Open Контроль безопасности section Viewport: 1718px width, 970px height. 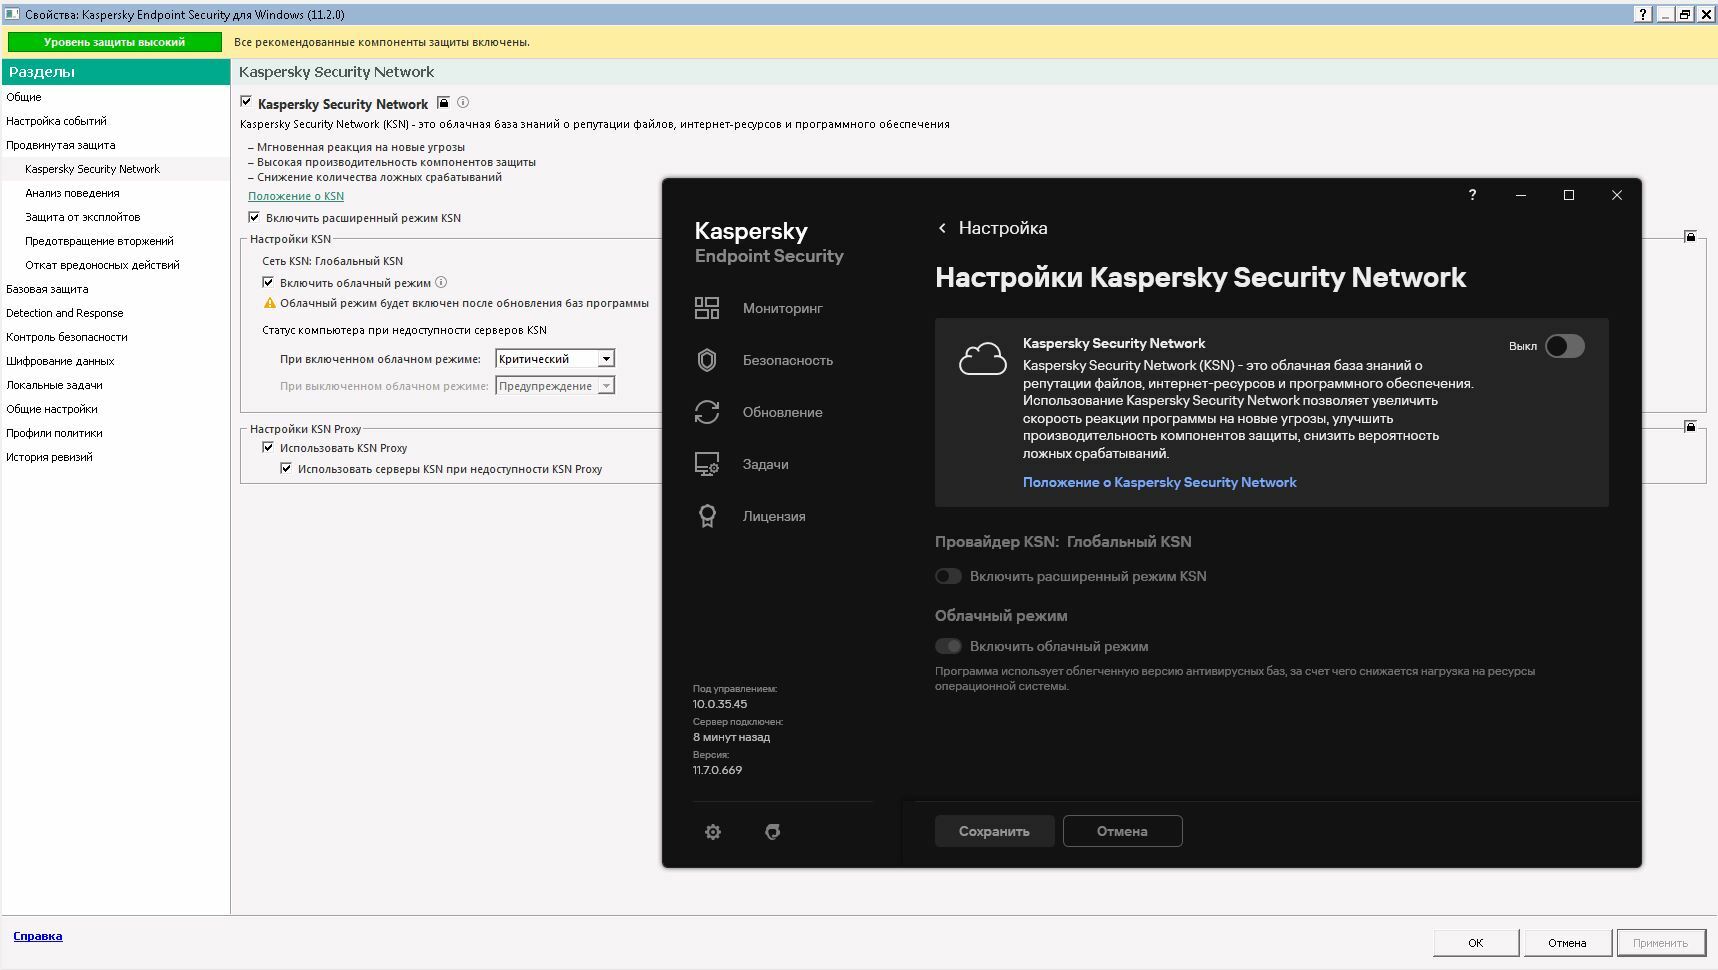click(x=67, y=337)
